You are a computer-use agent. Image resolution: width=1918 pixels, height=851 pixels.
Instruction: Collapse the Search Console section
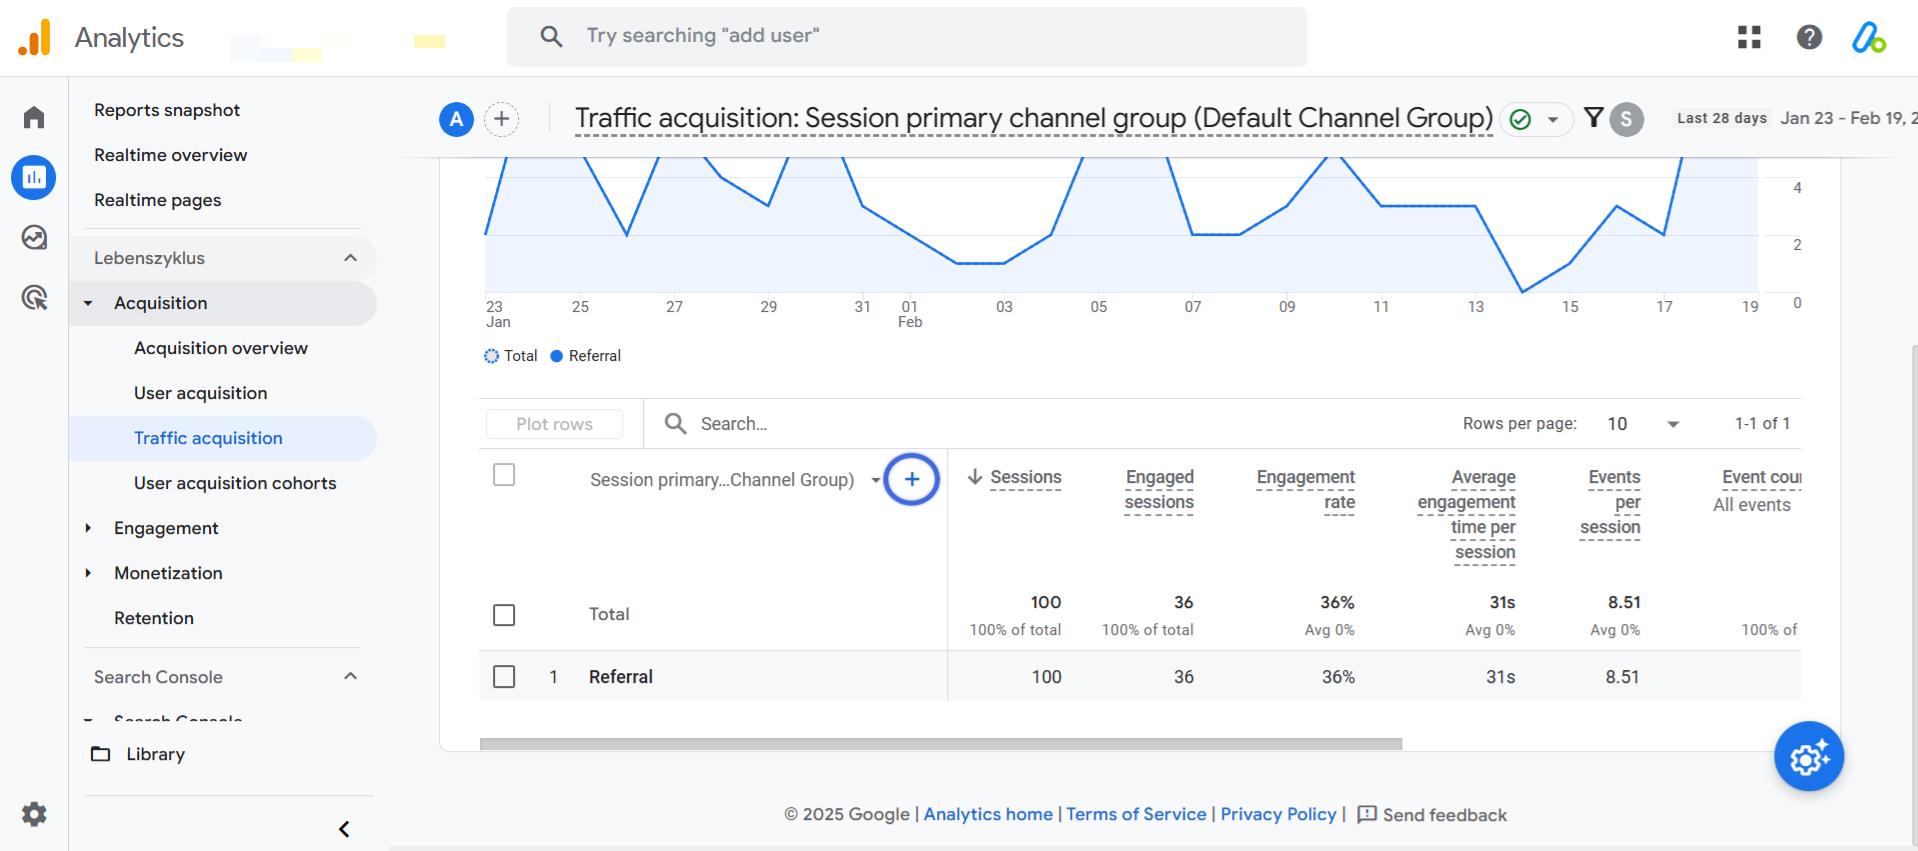pos(350,677)
